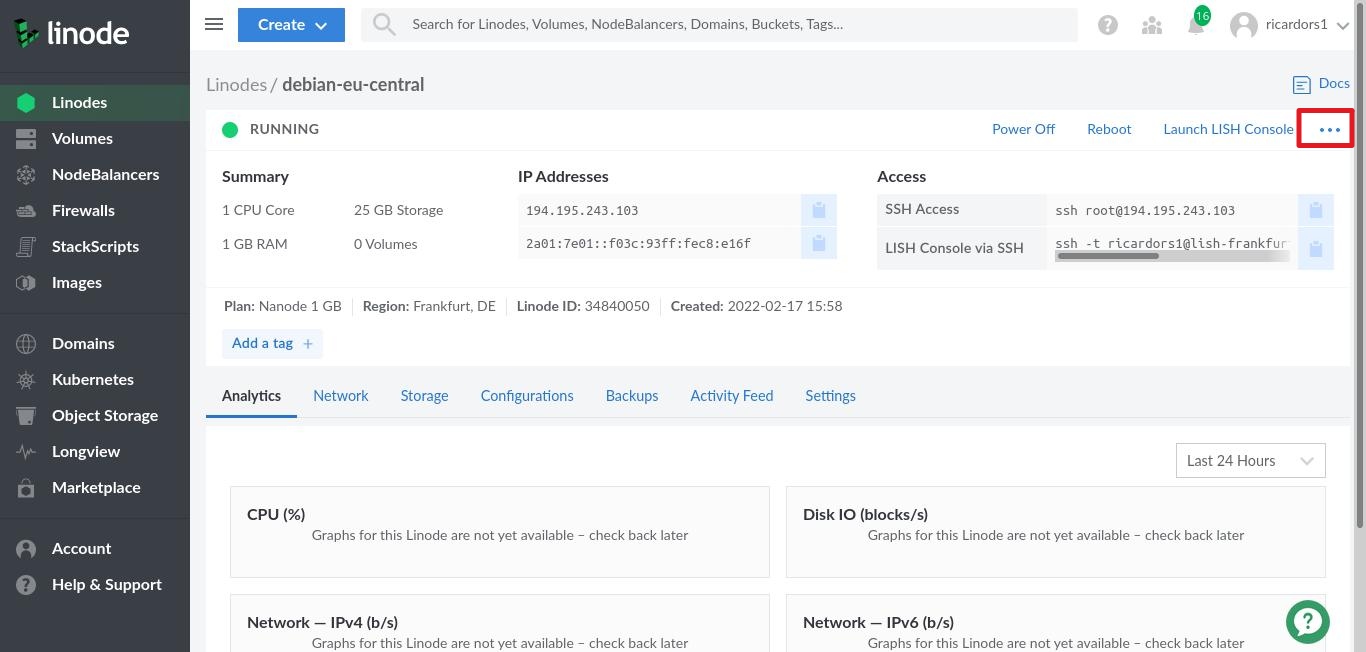The image size is (1366, 652).
Task: Click the Power Off button
Action: pyautogui.click(x=1023, y=129)
